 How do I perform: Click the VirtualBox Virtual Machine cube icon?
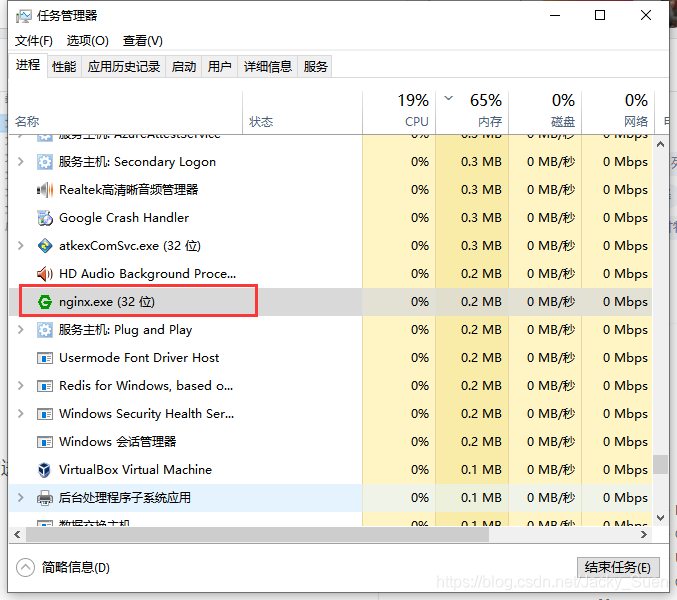(x=45, y=470)
